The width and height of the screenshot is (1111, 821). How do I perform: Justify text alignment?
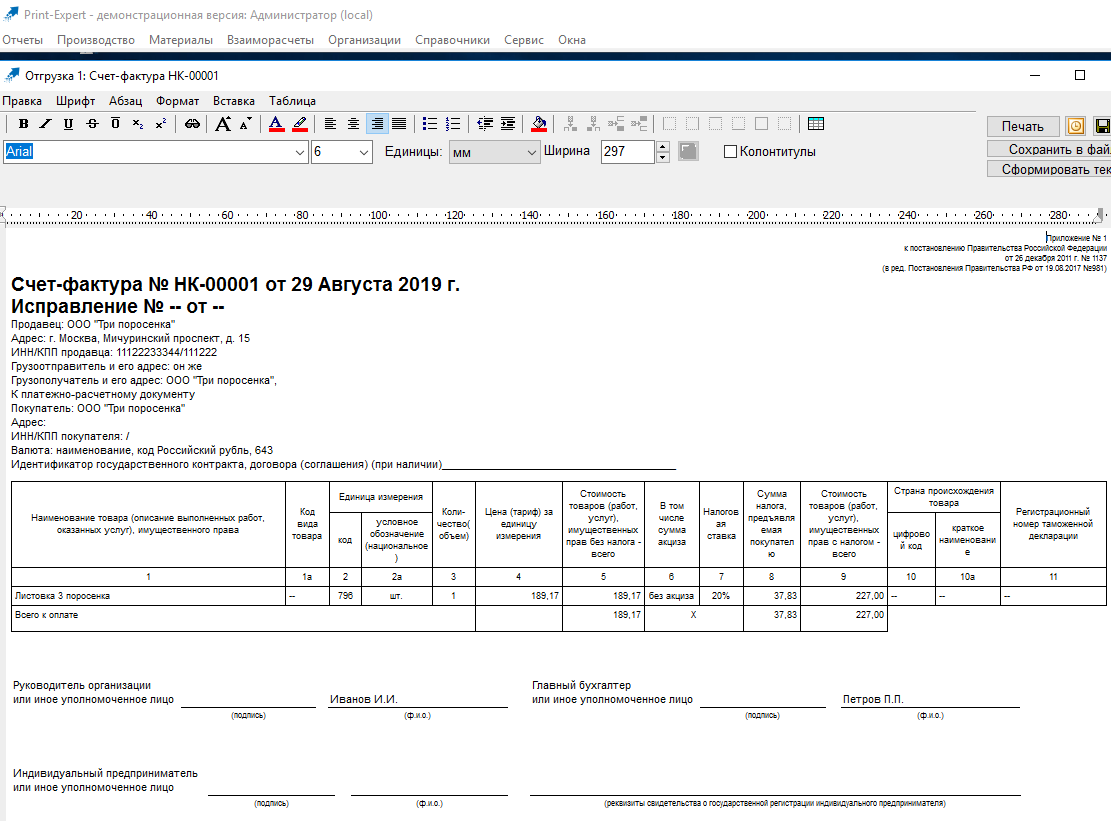tap(400, 124)
